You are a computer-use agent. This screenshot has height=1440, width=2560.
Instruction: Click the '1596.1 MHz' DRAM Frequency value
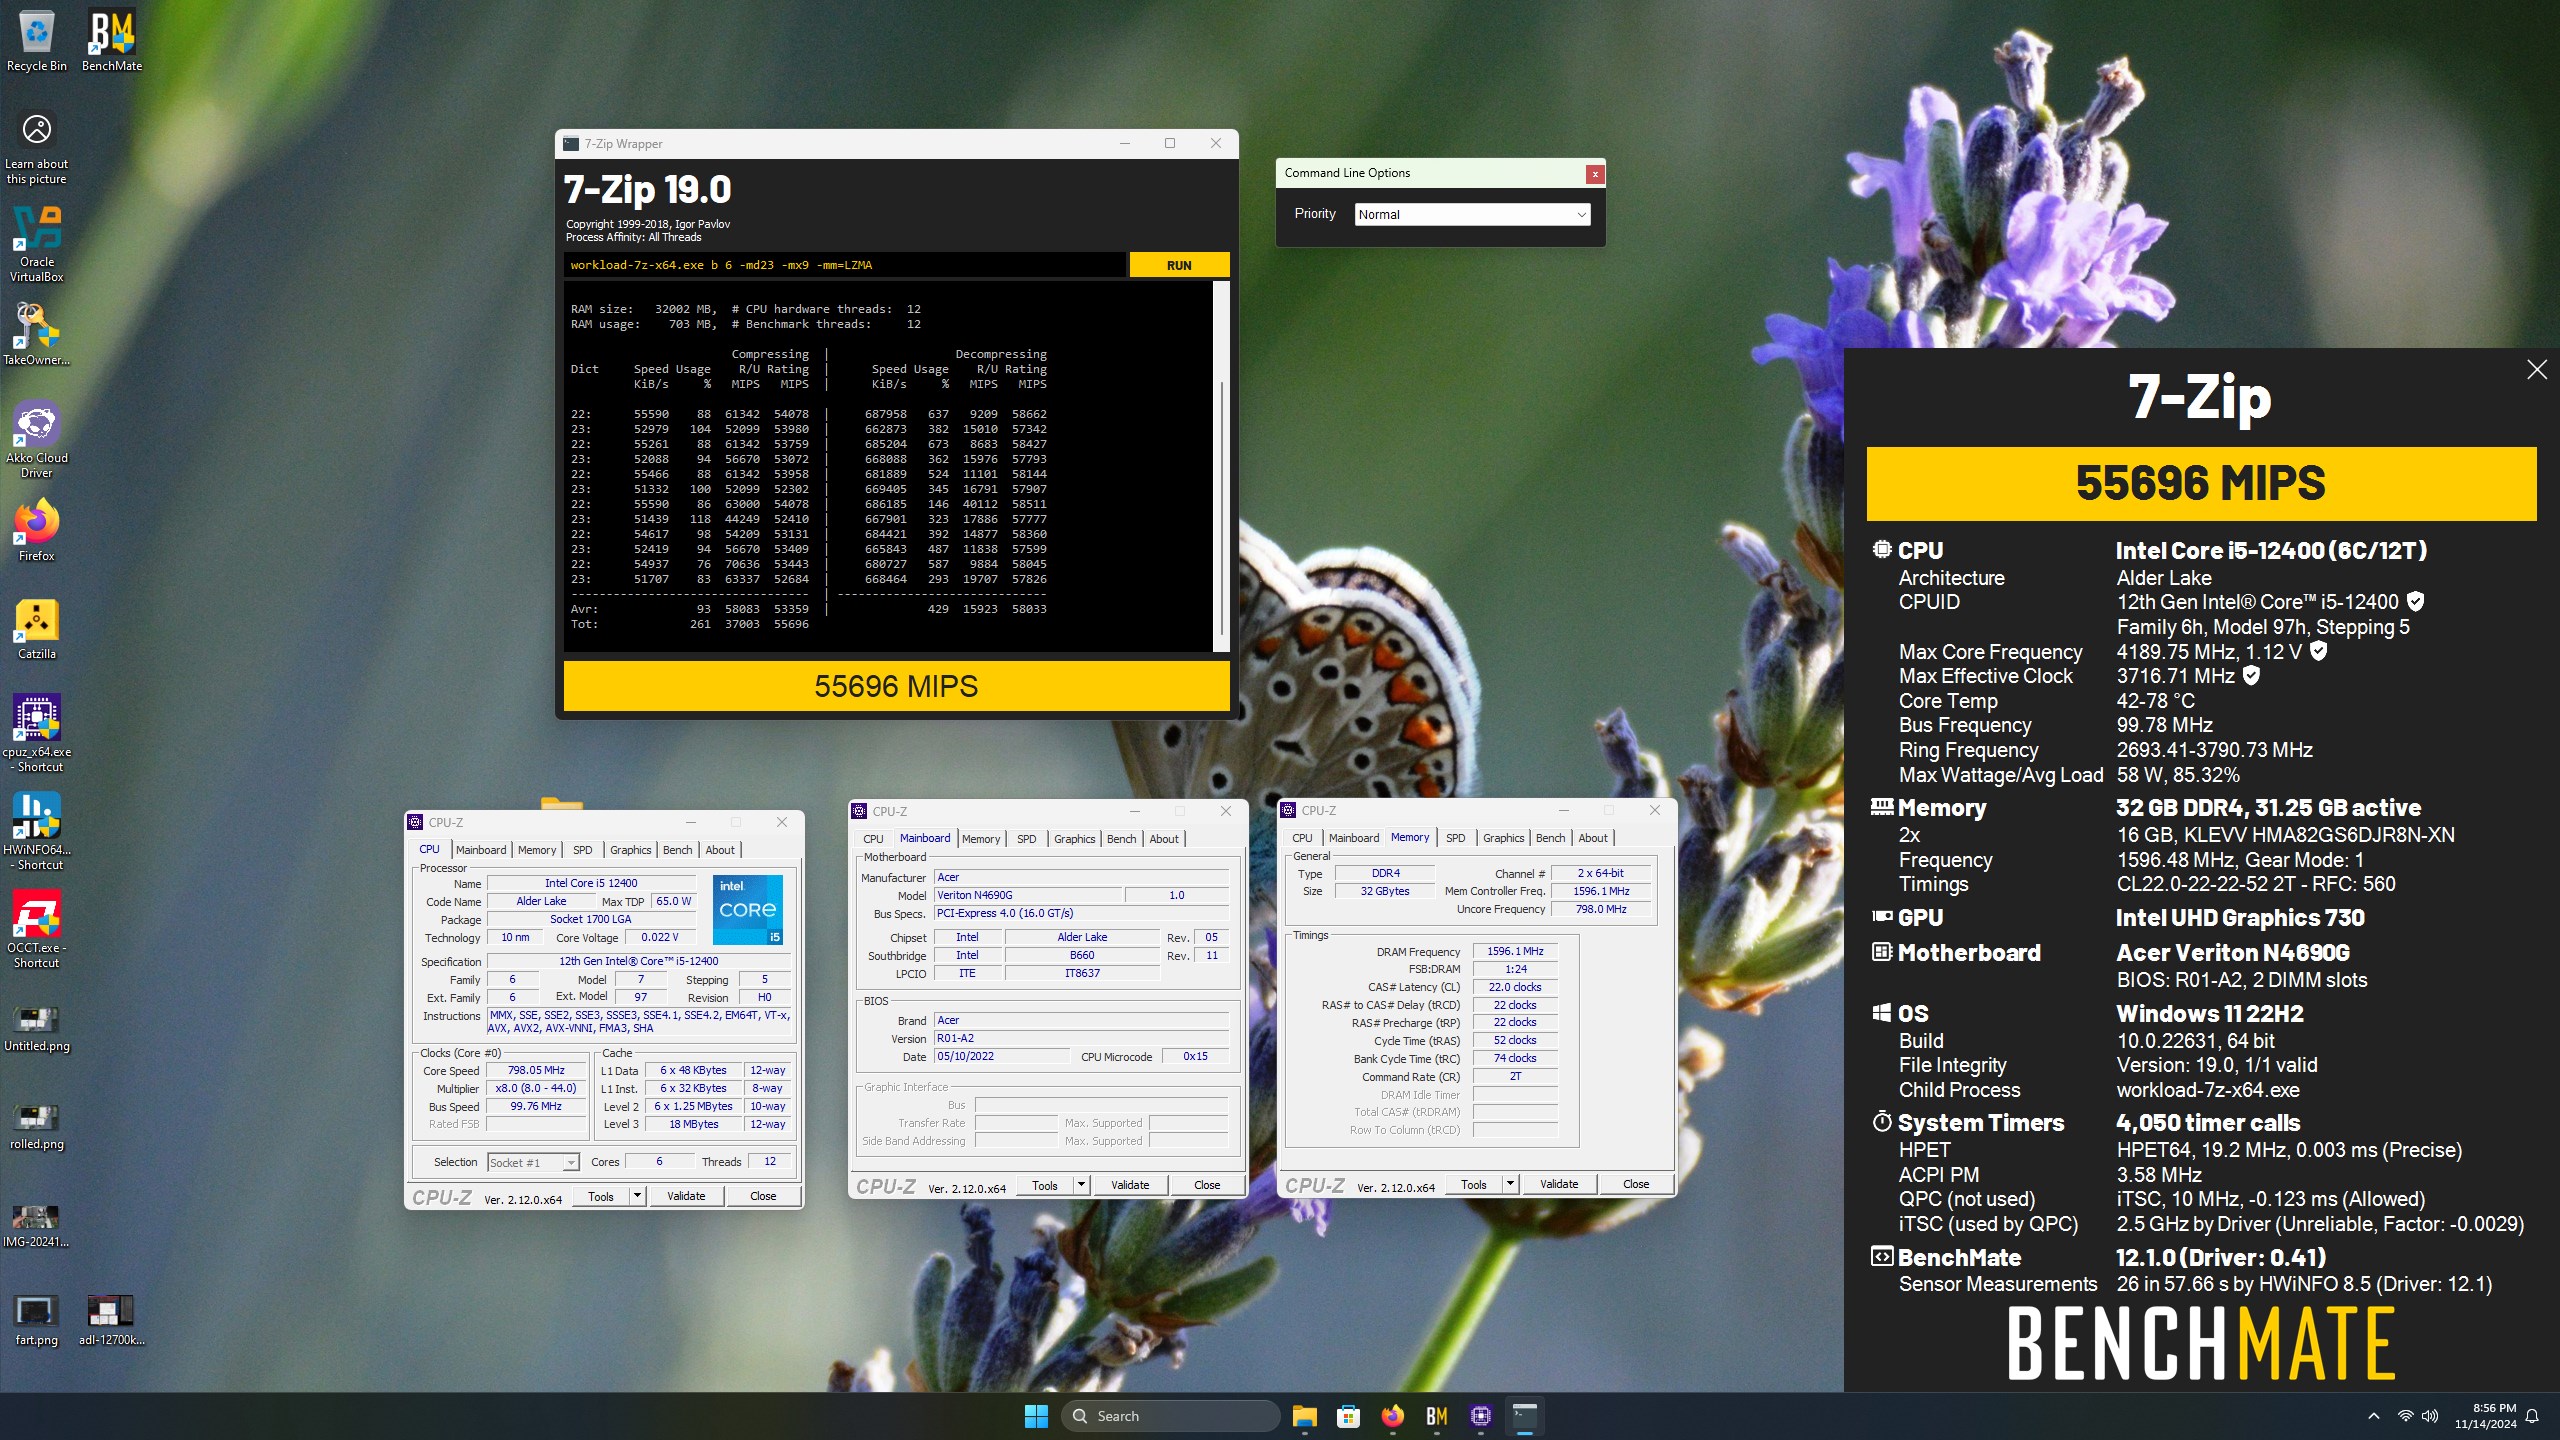click(1514, 951)
